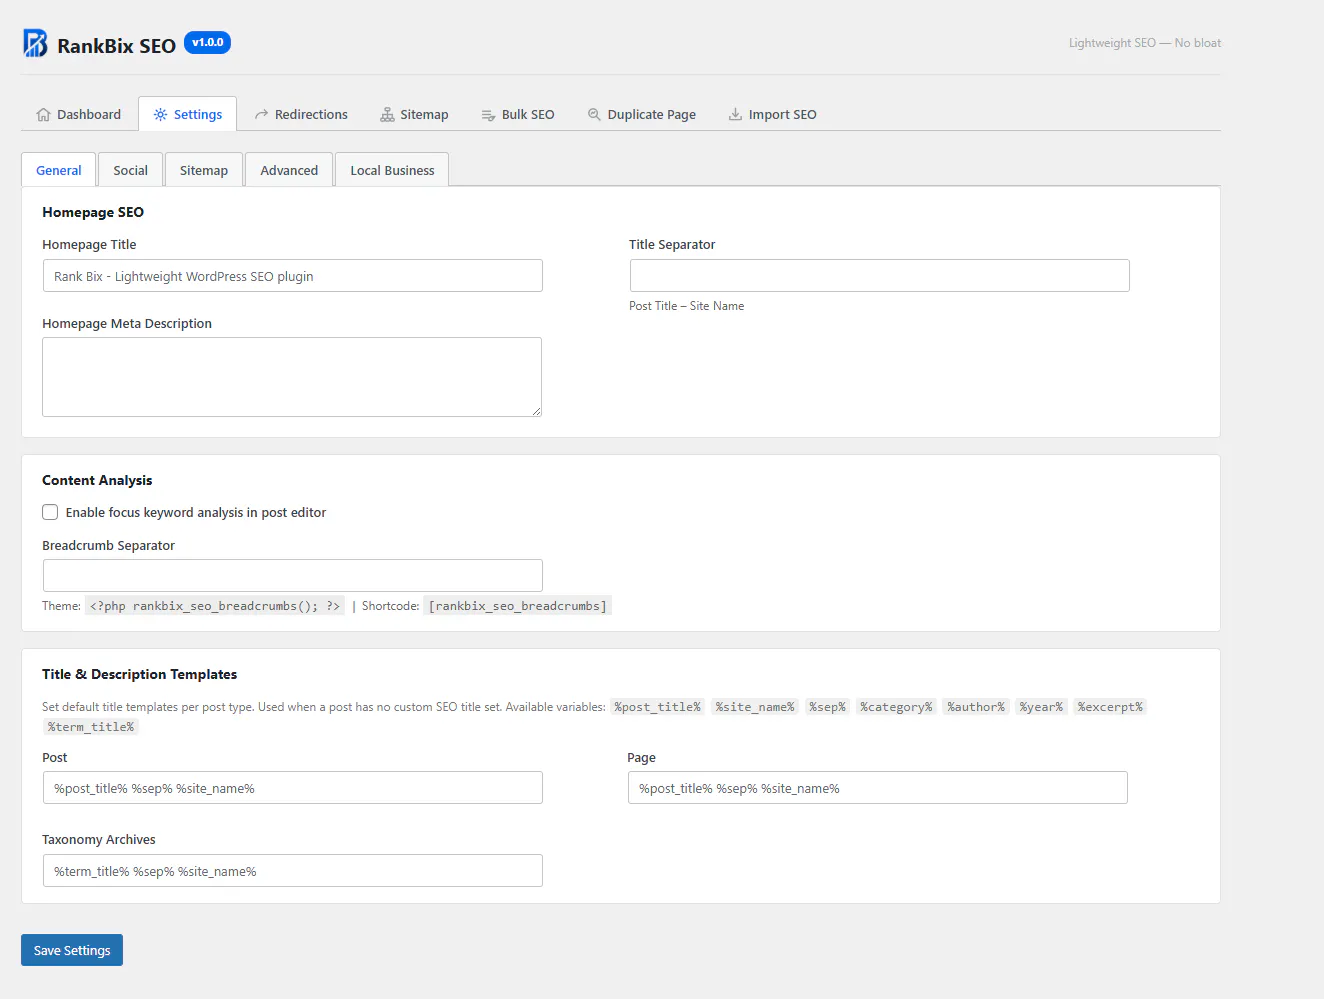The image size is (1324, 999).
Task: Click the Post title template field
Action: [293, 788]
